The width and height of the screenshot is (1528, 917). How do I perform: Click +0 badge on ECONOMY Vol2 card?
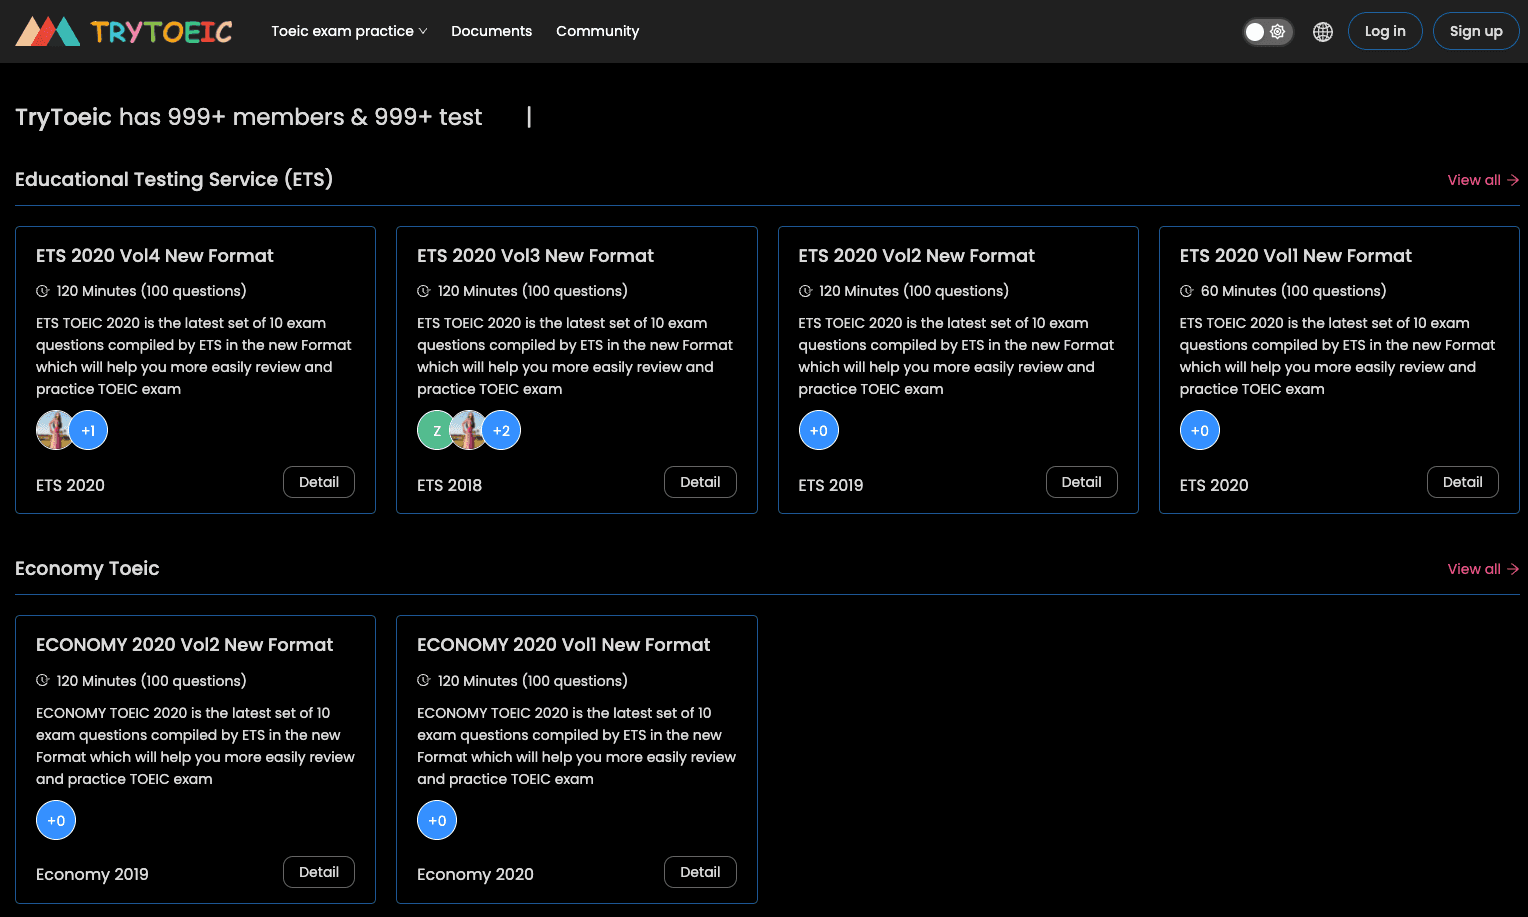[x=56, y=821]
